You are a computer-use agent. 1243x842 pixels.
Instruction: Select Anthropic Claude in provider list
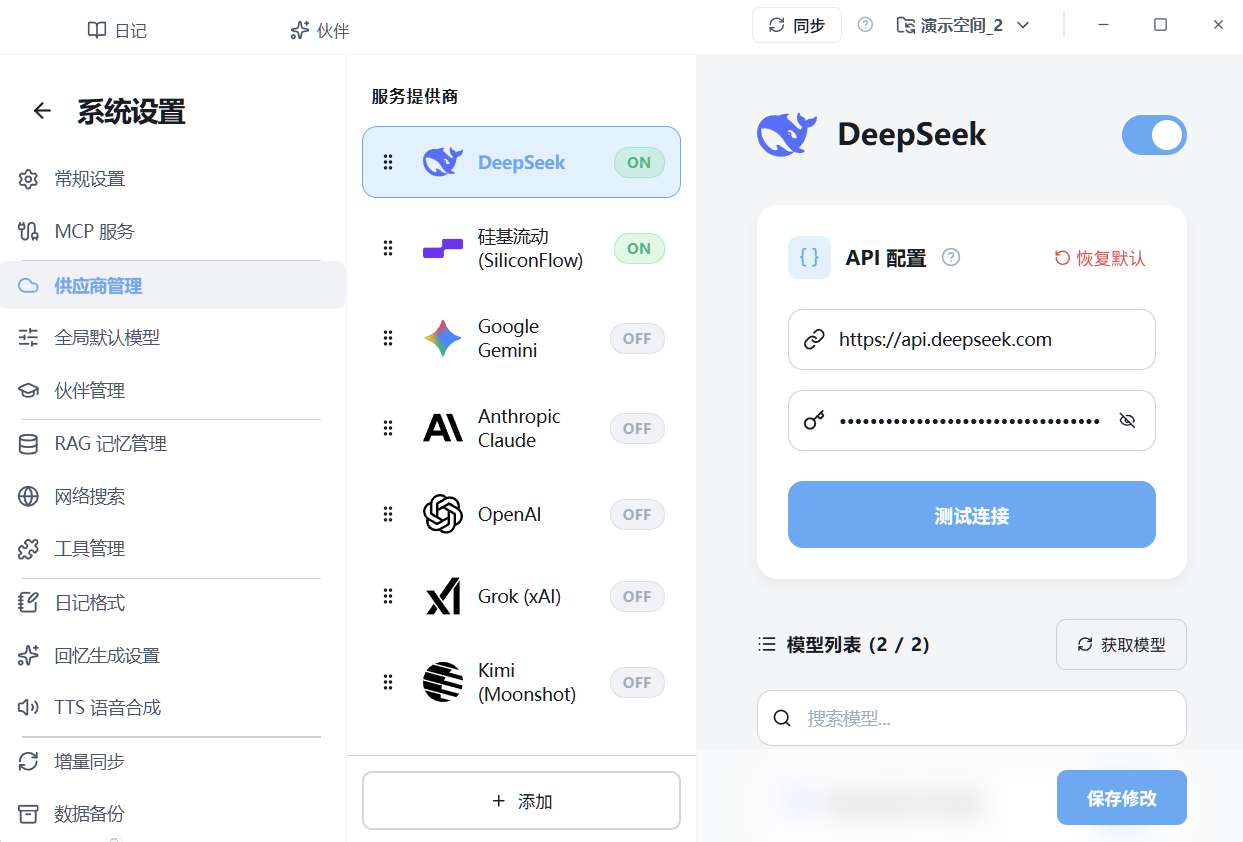coord(521,429)
